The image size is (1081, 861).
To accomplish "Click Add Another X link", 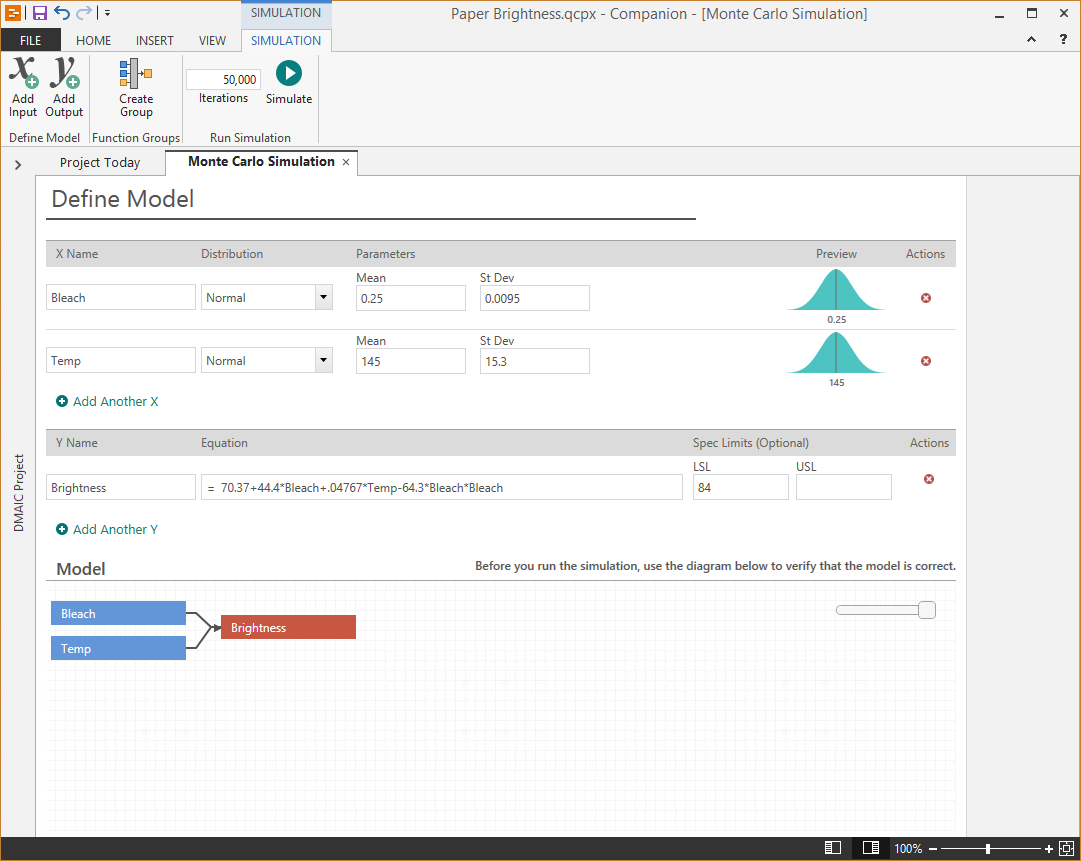I will [x=107, y=401].
